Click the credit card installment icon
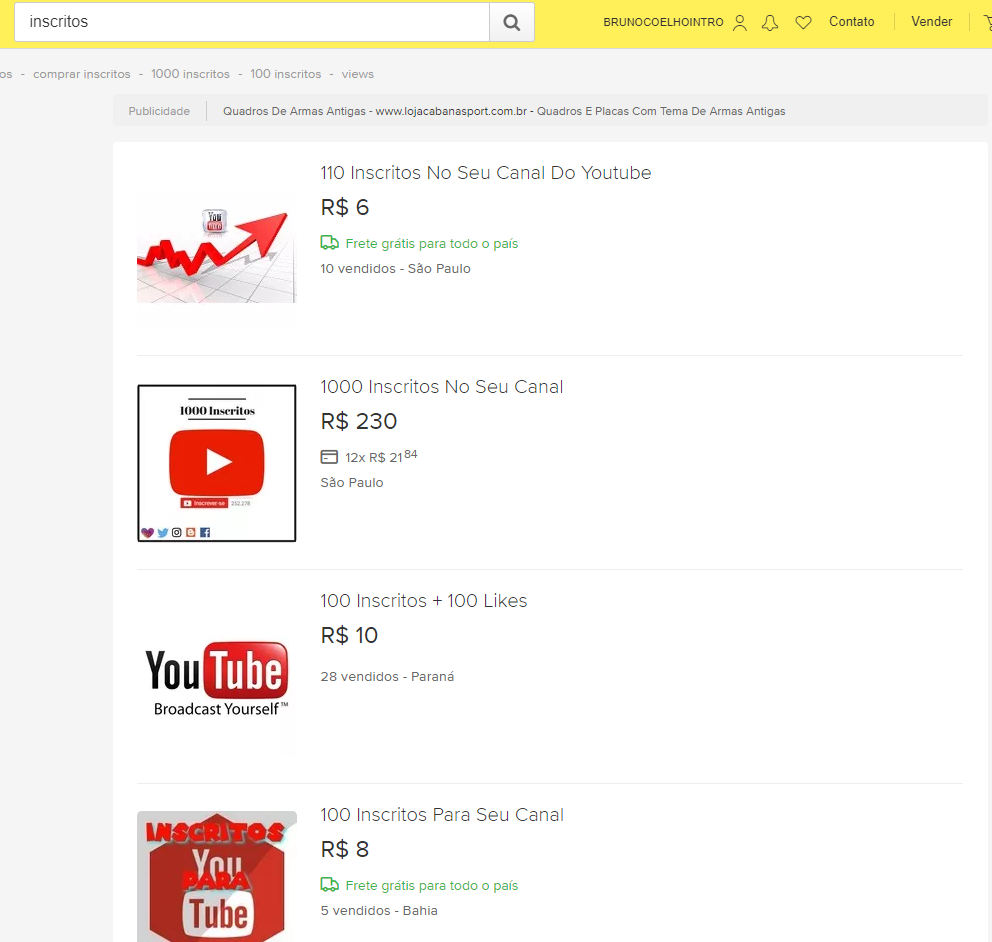The width and height of the screenshot is (992, 942). click(329, 457)
